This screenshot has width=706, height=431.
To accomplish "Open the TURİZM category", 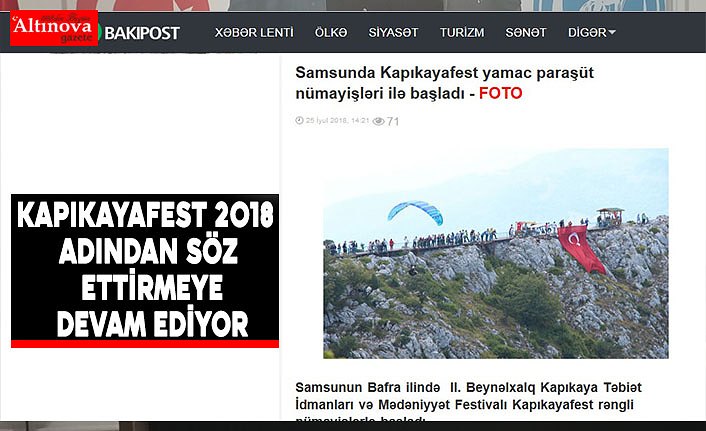I will [x=462, y=32].
